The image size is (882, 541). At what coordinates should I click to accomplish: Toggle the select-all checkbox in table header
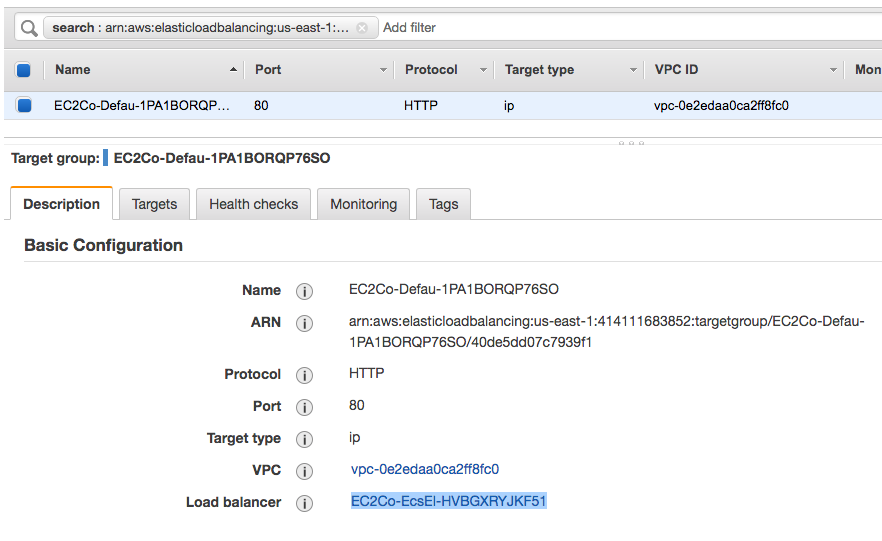point(24,70)
